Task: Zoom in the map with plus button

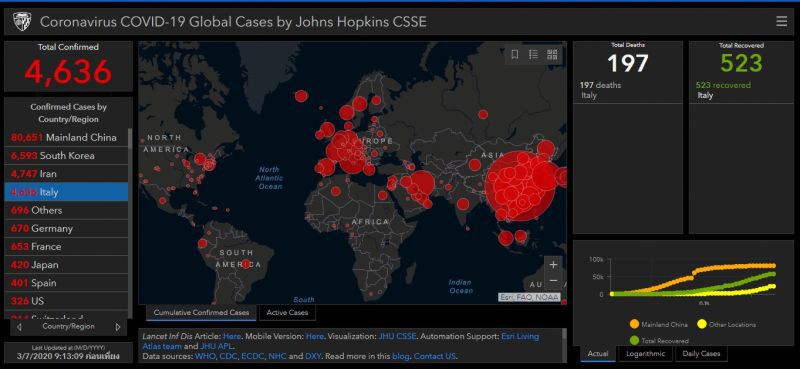Action: (x=553, y=264)
